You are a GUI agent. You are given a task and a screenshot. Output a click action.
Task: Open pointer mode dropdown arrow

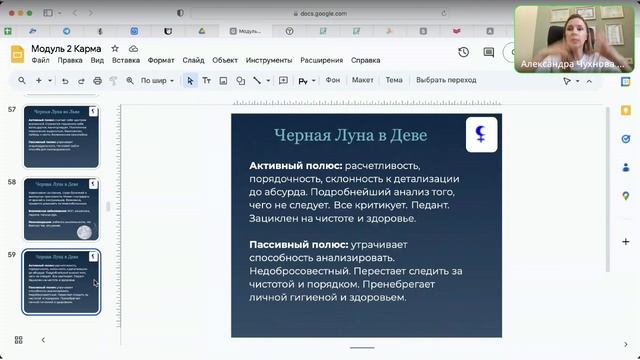tap(578, 81)
